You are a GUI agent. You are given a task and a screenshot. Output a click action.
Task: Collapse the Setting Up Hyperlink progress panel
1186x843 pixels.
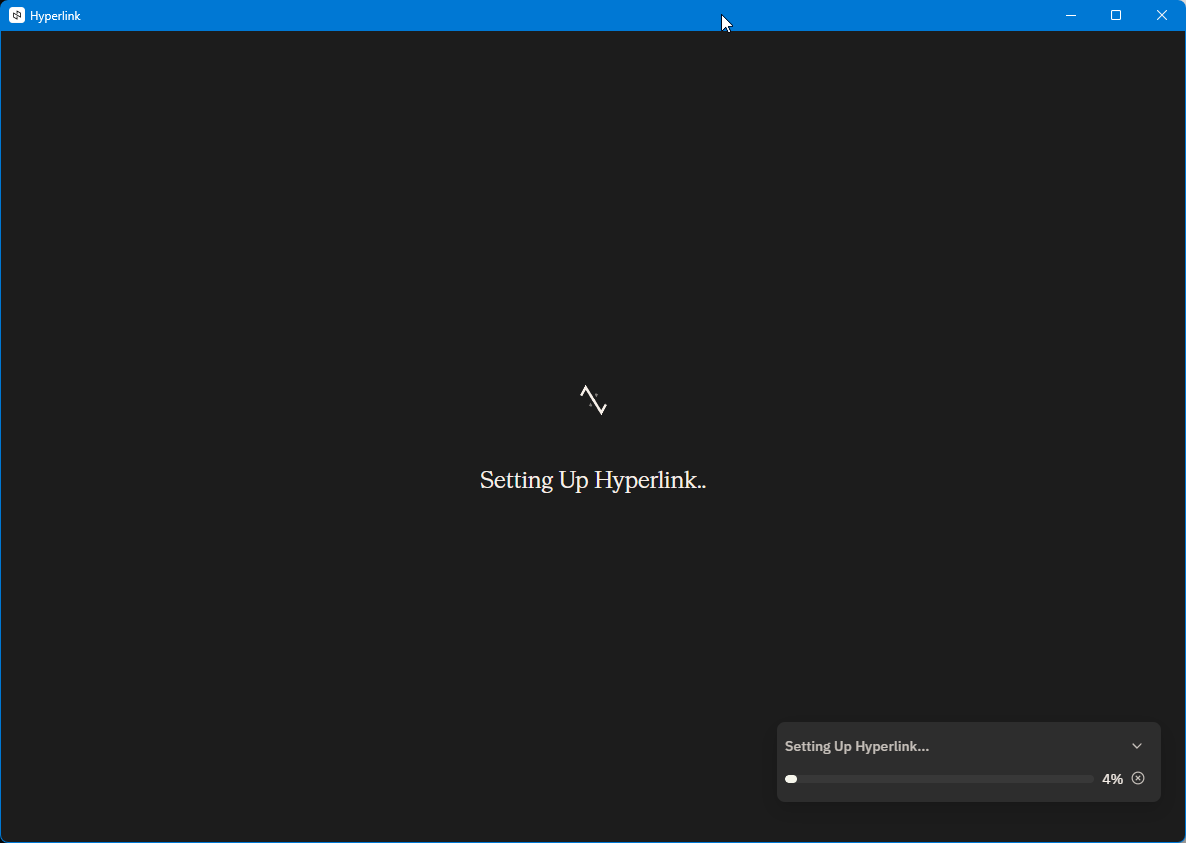click(x=1137, y=746)
